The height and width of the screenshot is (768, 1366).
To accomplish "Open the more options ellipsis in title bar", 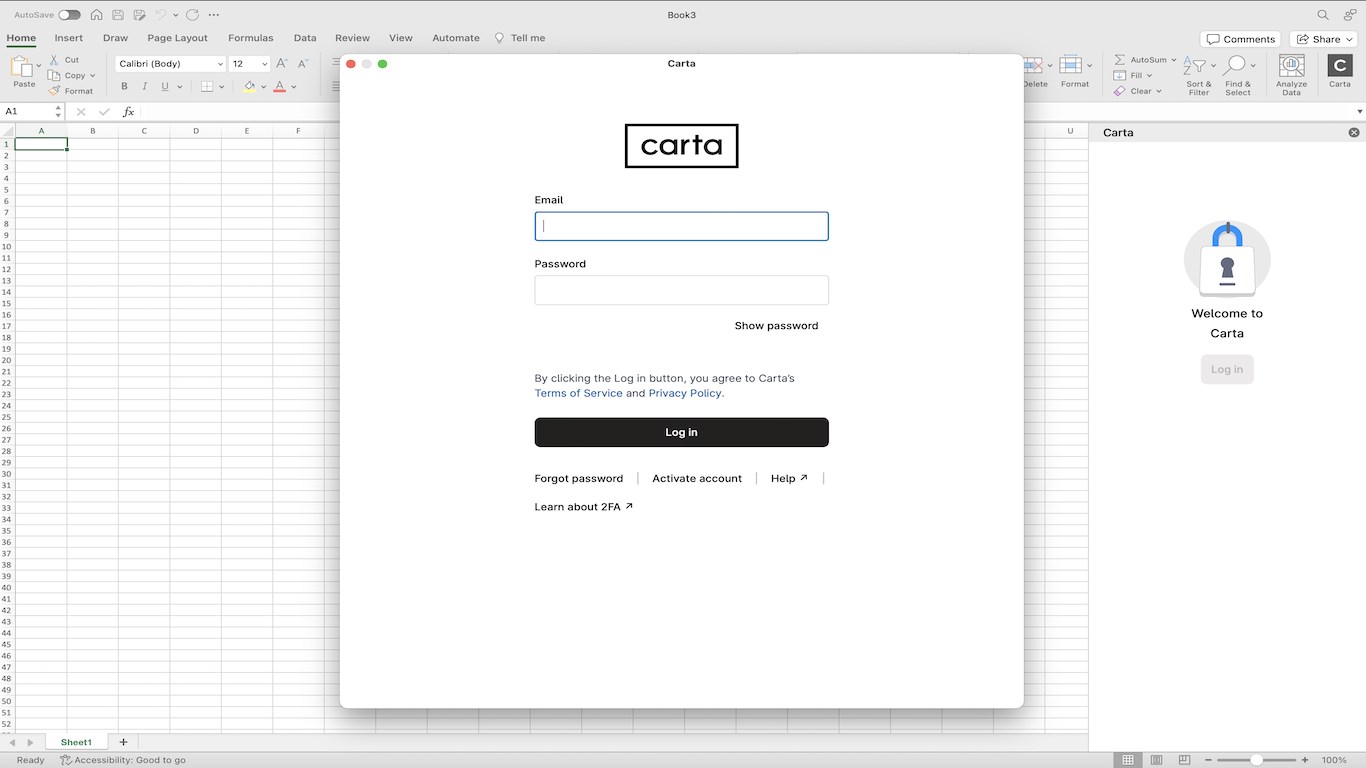I will tap(213, 15).
